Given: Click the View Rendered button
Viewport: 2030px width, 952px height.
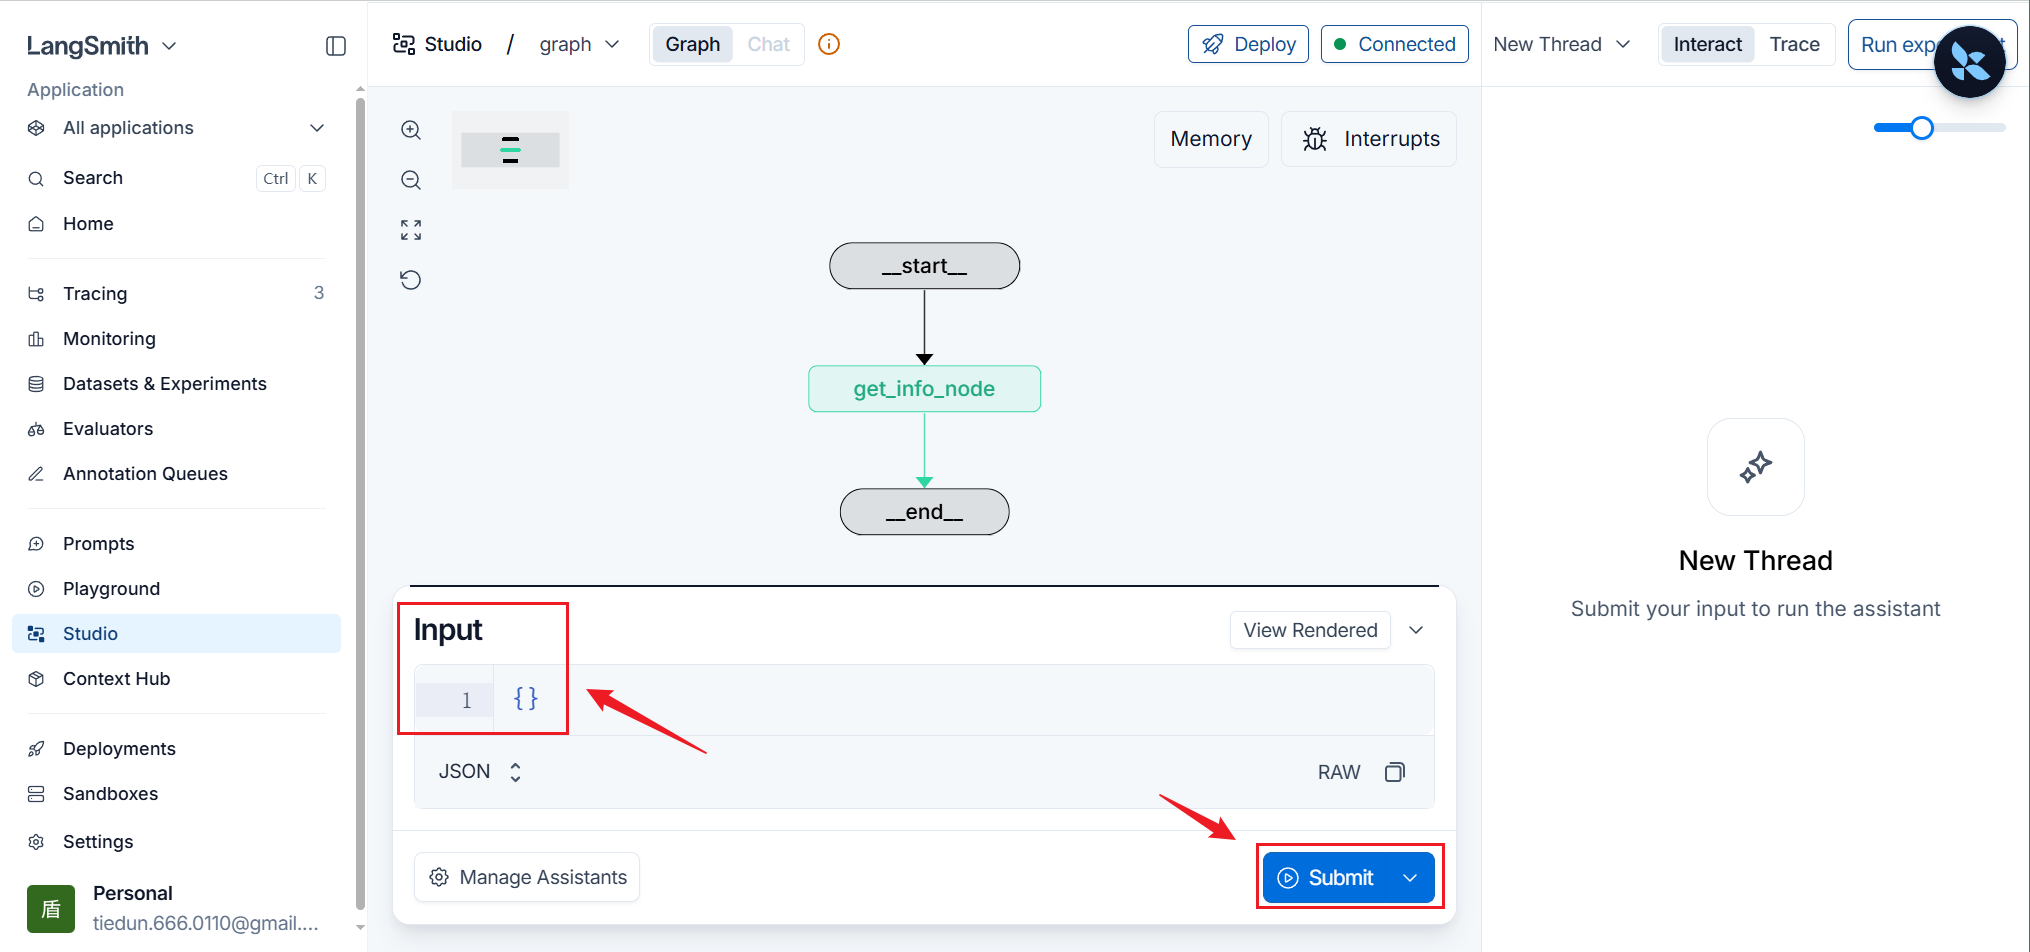Looking at the screenshot, I should pos(1310,630).
